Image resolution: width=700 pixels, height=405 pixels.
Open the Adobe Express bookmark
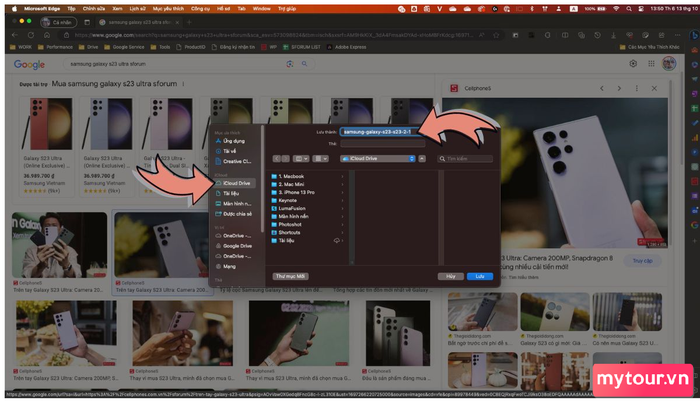coord(346,47)
